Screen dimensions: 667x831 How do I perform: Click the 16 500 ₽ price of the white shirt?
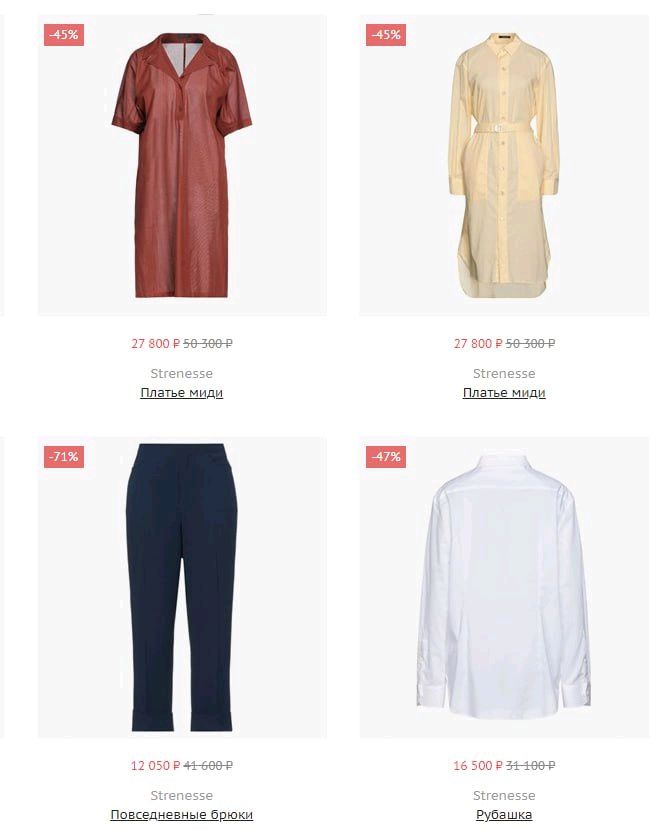coord(478,766)
